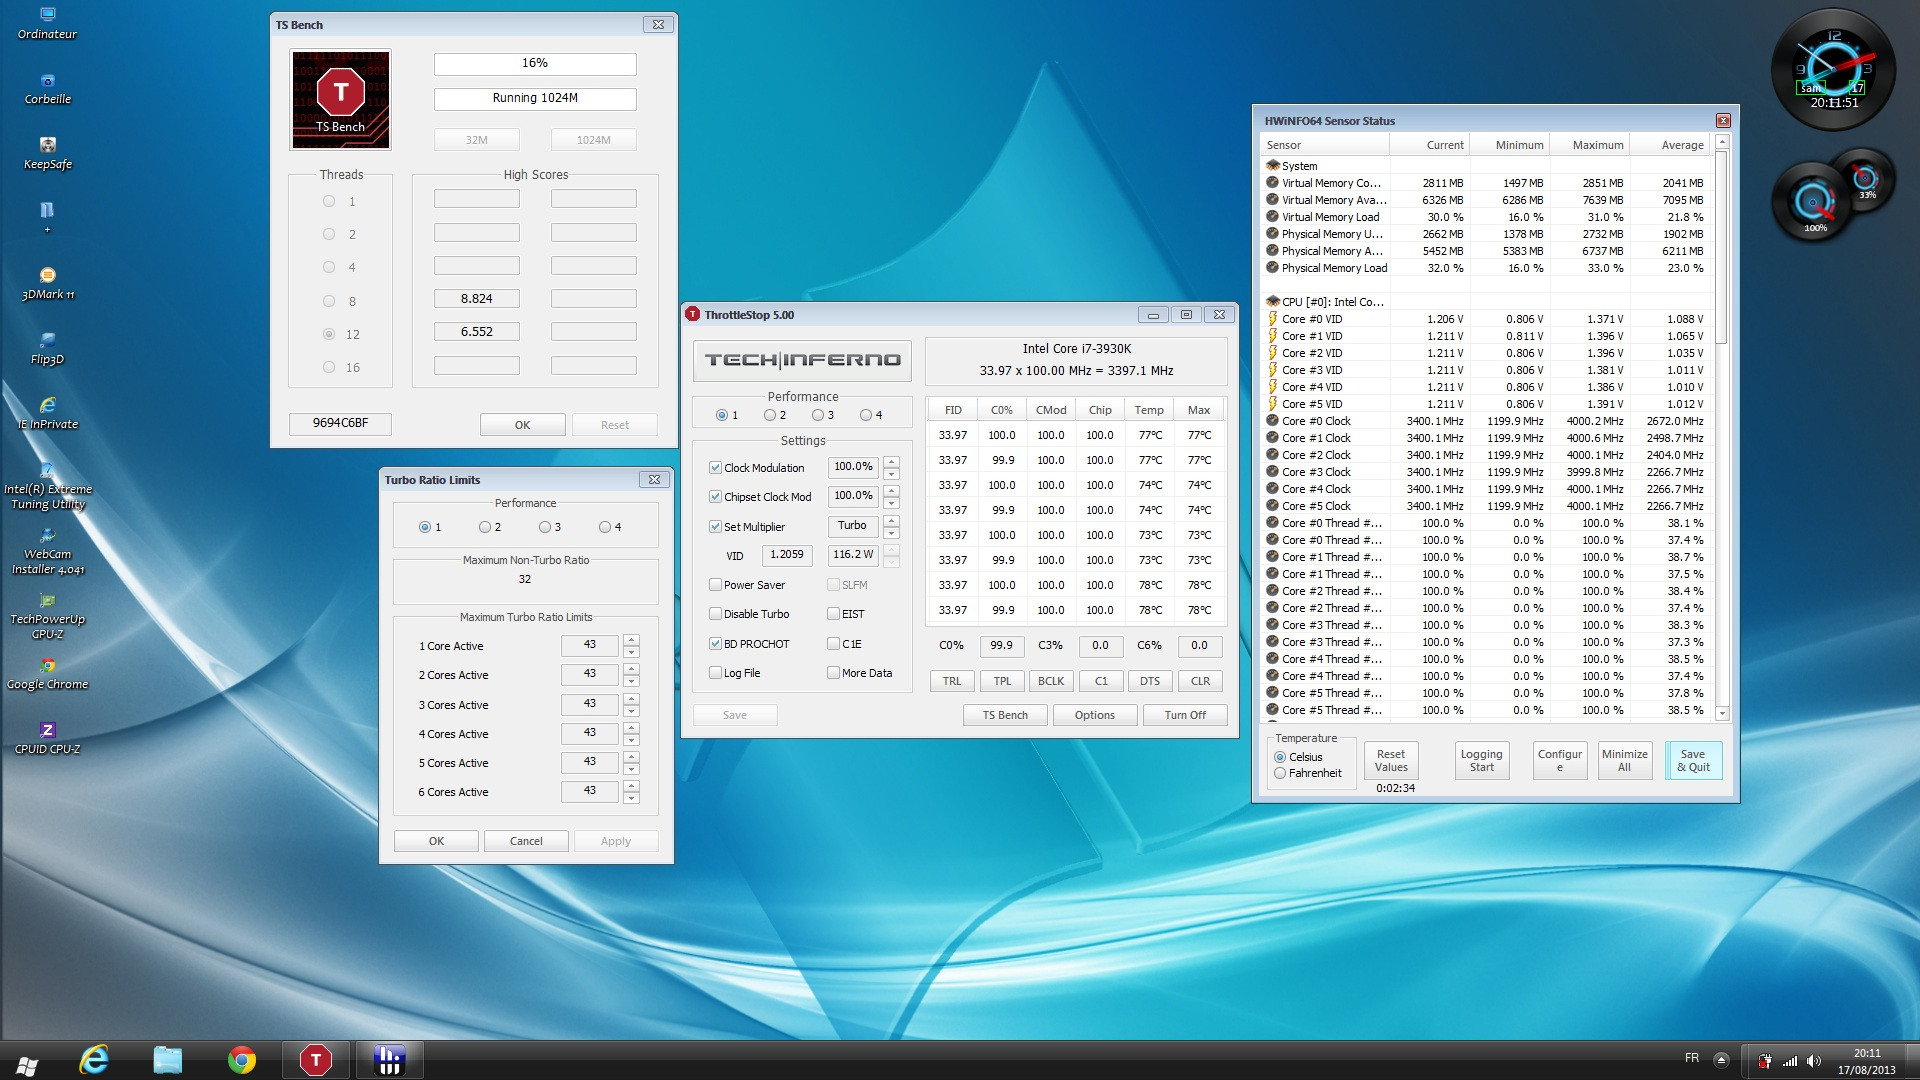Click Cancel in Turbo Ratio Limits
Screen dimensions: 1920x1080
point(526,841)
